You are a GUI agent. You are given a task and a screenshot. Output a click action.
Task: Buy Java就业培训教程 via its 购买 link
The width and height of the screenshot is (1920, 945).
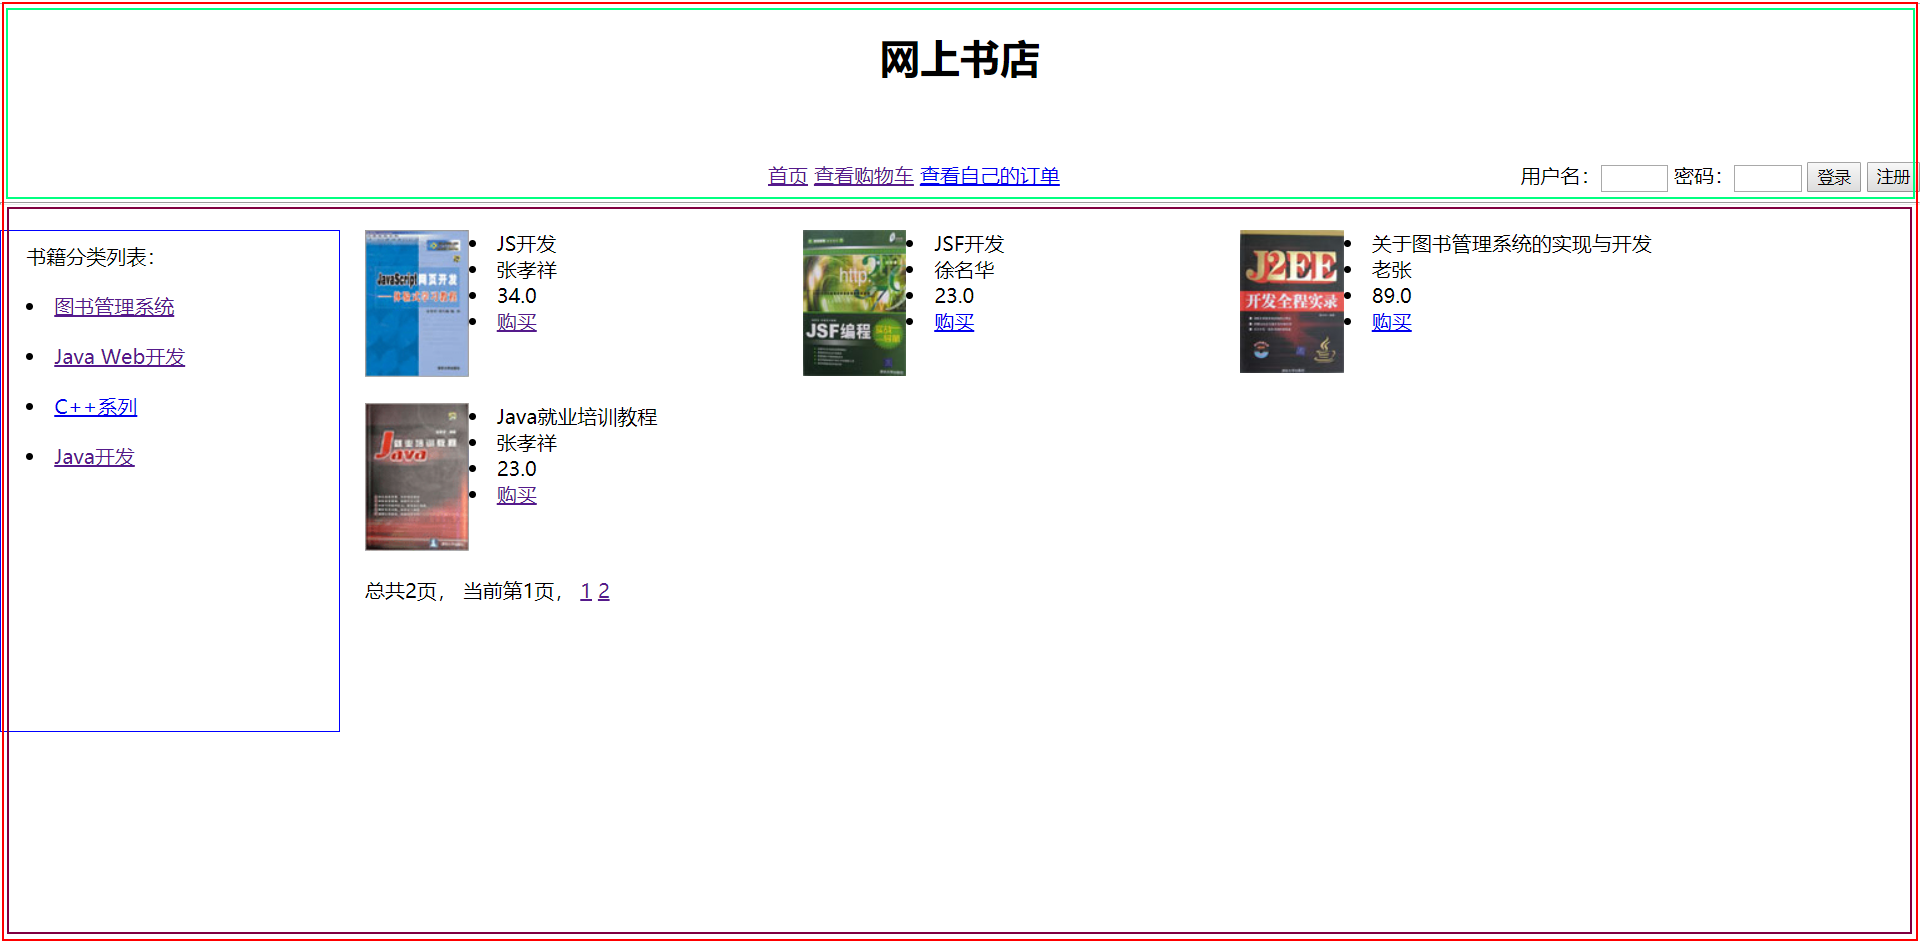click(x=516, y=495)
